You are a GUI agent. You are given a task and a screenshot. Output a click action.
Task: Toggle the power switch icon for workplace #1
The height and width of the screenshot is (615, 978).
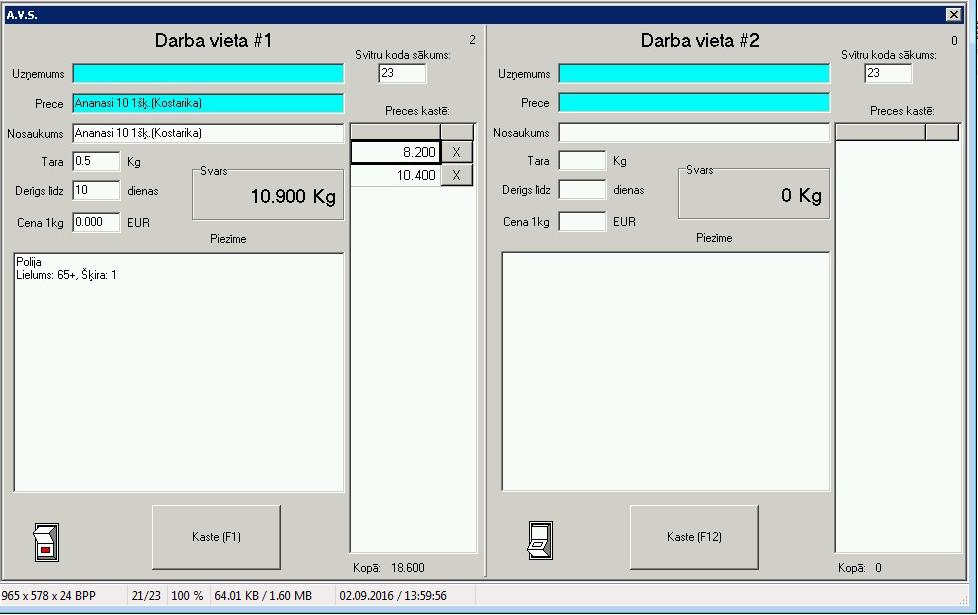[46, 542]
